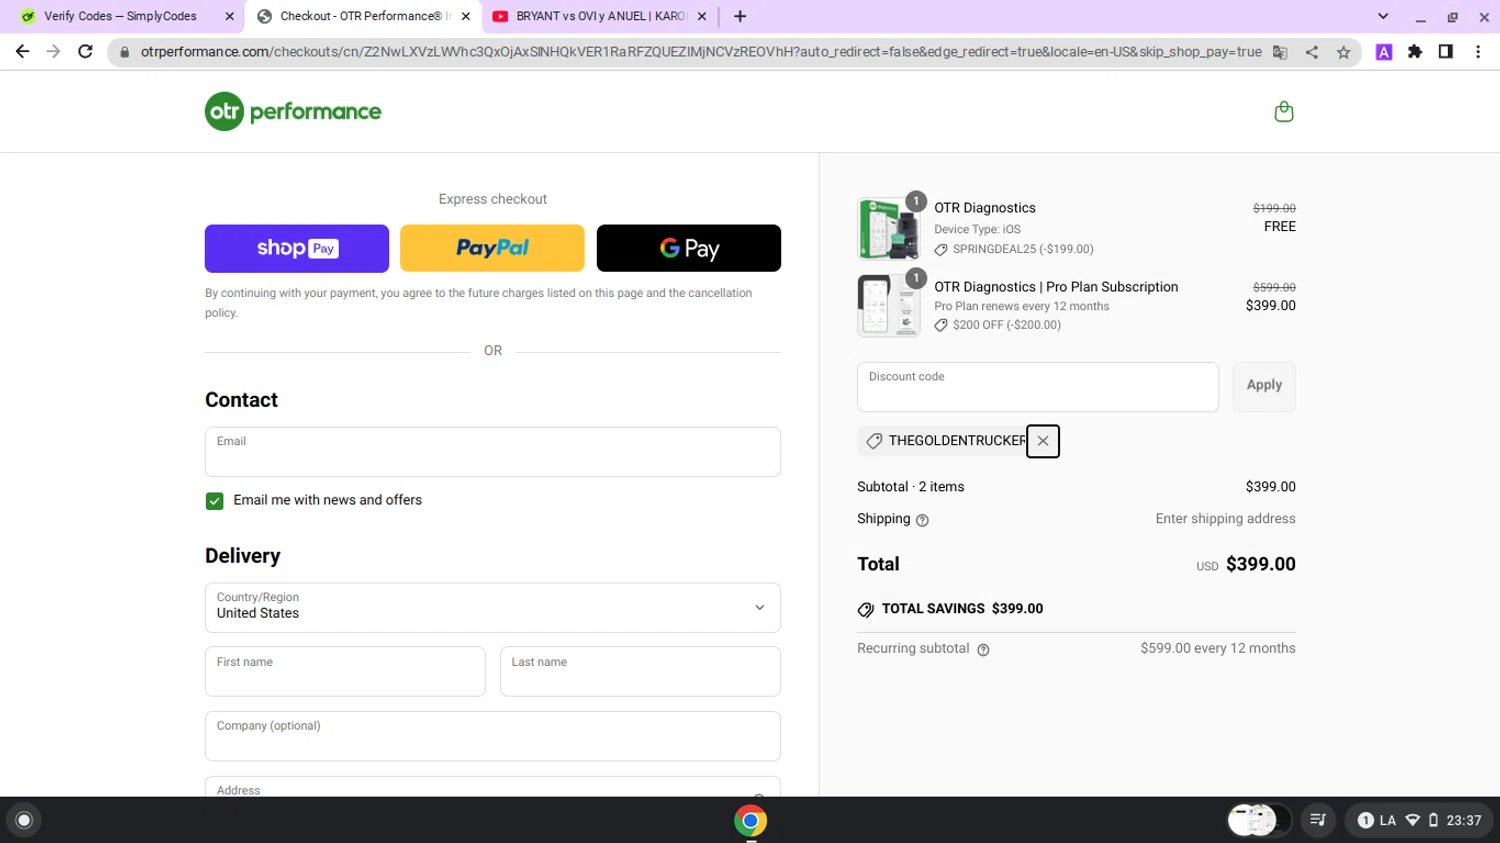Switch to the BRYANT vs OVI YouTube tab
This screenshot has width=1500, height=843.
click(598, 16)
